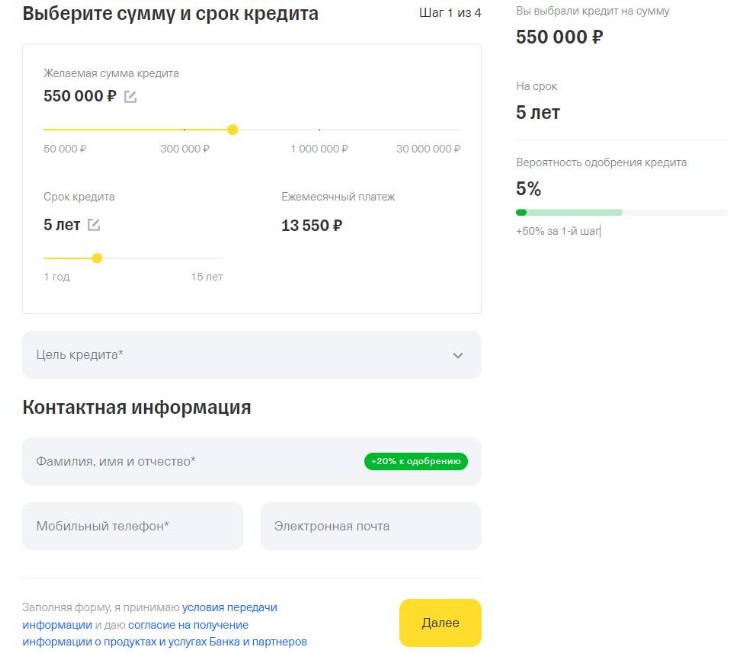Choose the 1 000 000 ₽ slider mark
The image size is (738, 652).
(x=319, y=149)
